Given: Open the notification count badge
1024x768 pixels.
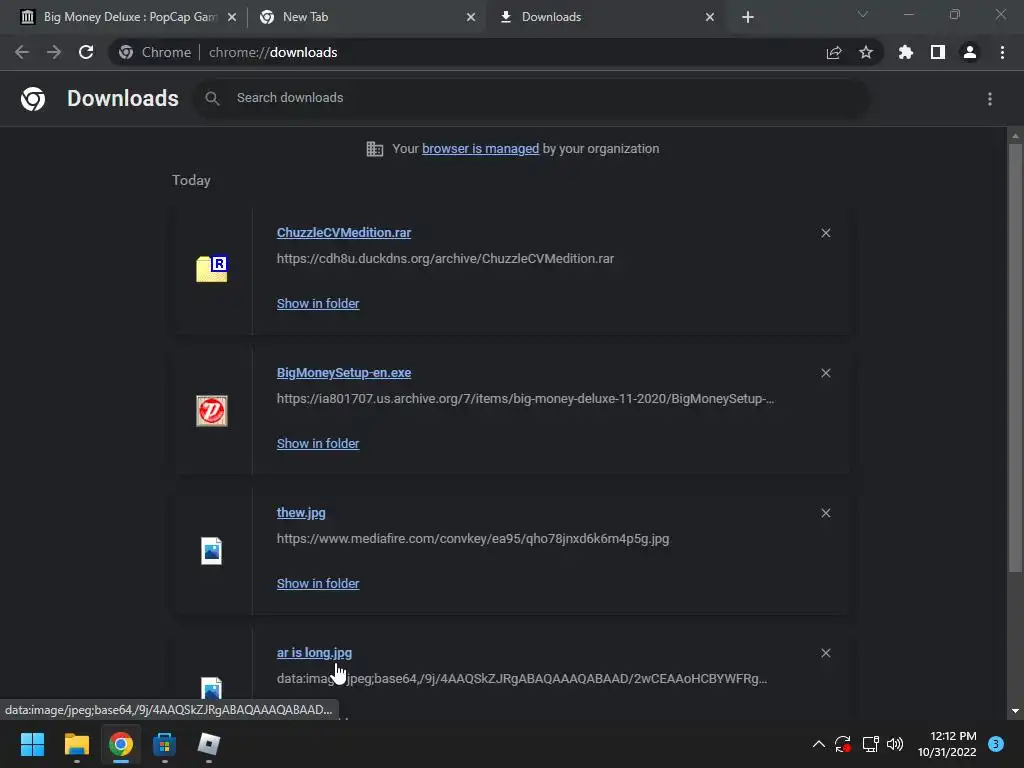Looking at the screenshot, I should (996, 744).
